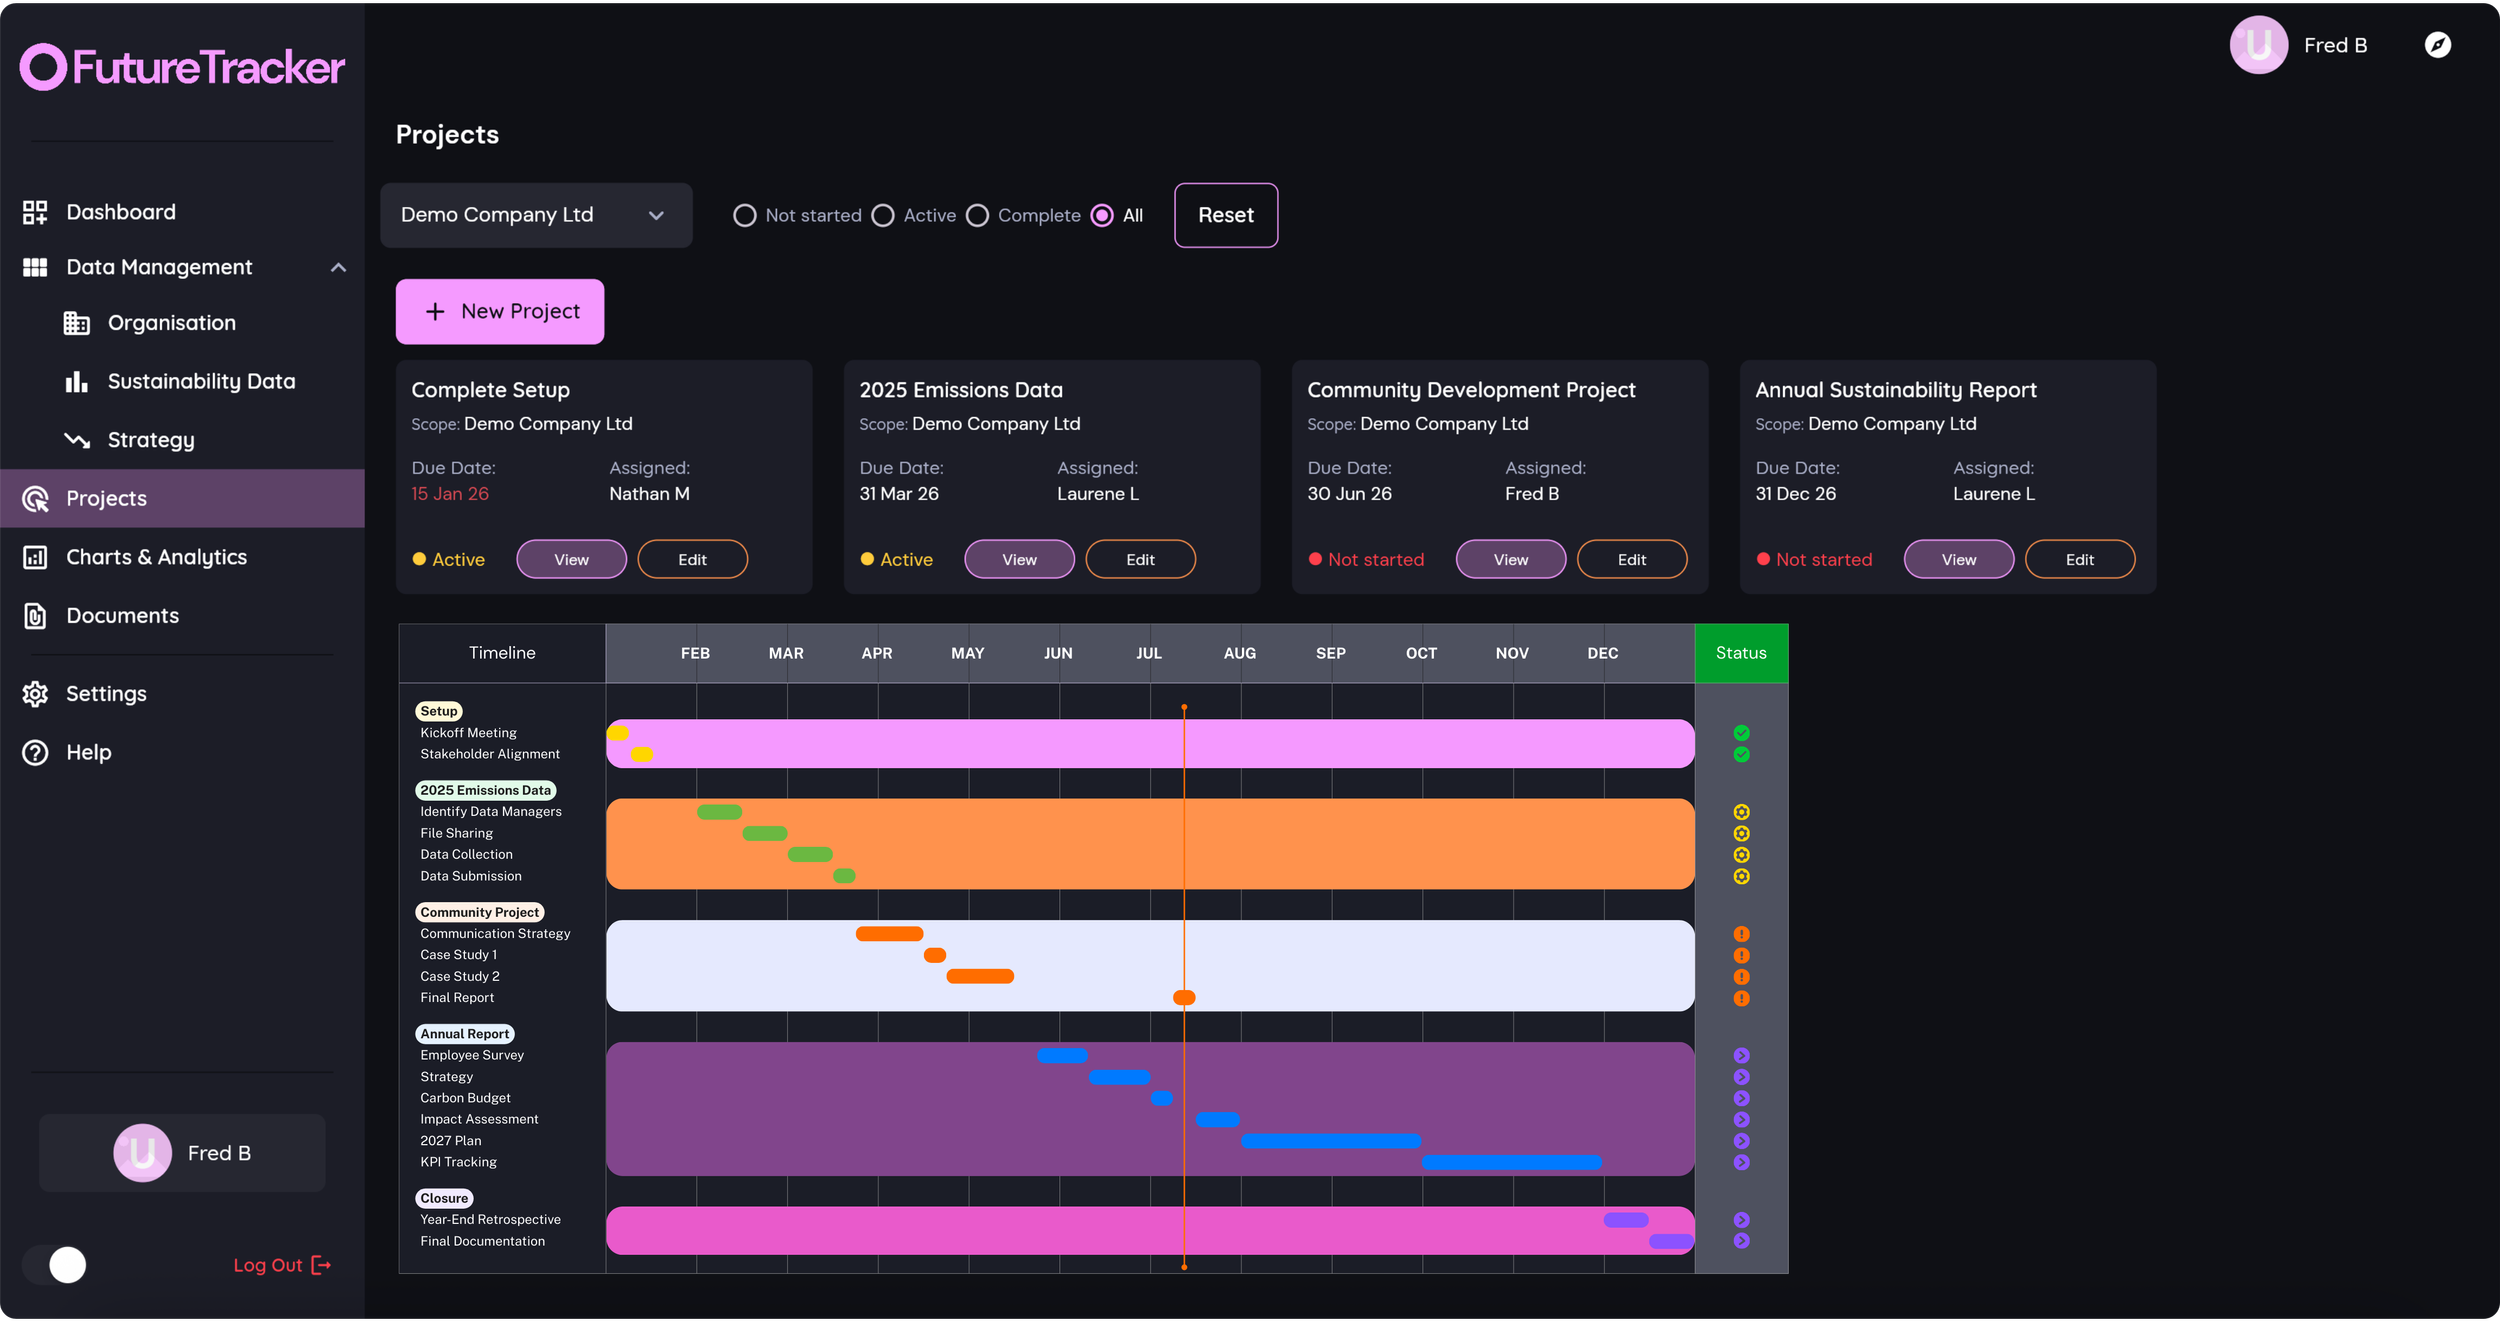Click the New Project button
The height and width of the screenshot is (1322, 2500).
click(500, 312)
